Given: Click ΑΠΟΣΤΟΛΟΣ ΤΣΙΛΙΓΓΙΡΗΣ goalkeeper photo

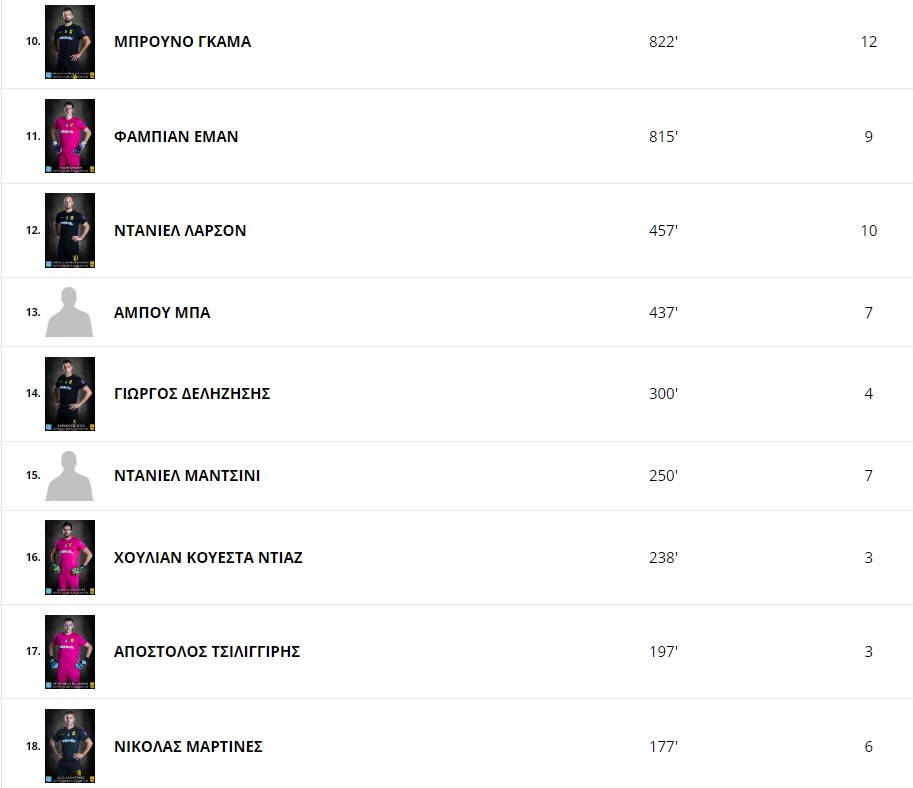Looking at the screenshot, I should point(70,652).
